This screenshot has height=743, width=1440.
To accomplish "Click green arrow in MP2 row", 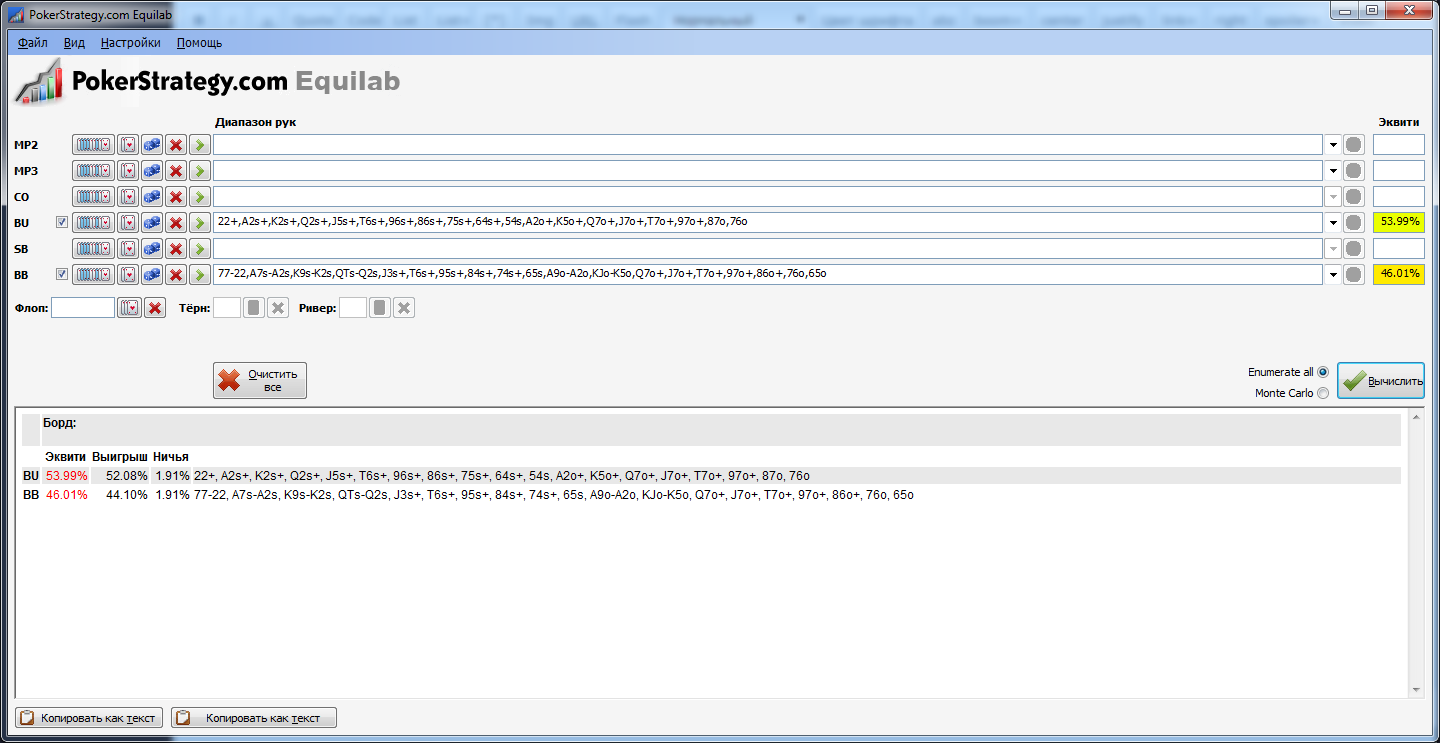I will 200,145.
